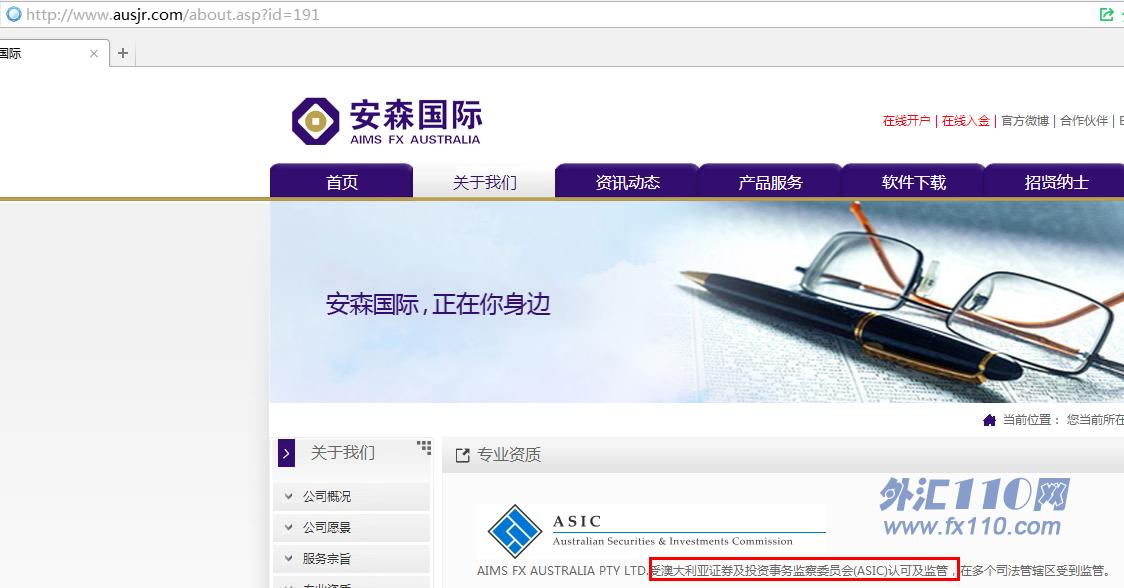
Task: Click the grid dots icon in sidebar header corner
Action: click(x=424, y=447)
